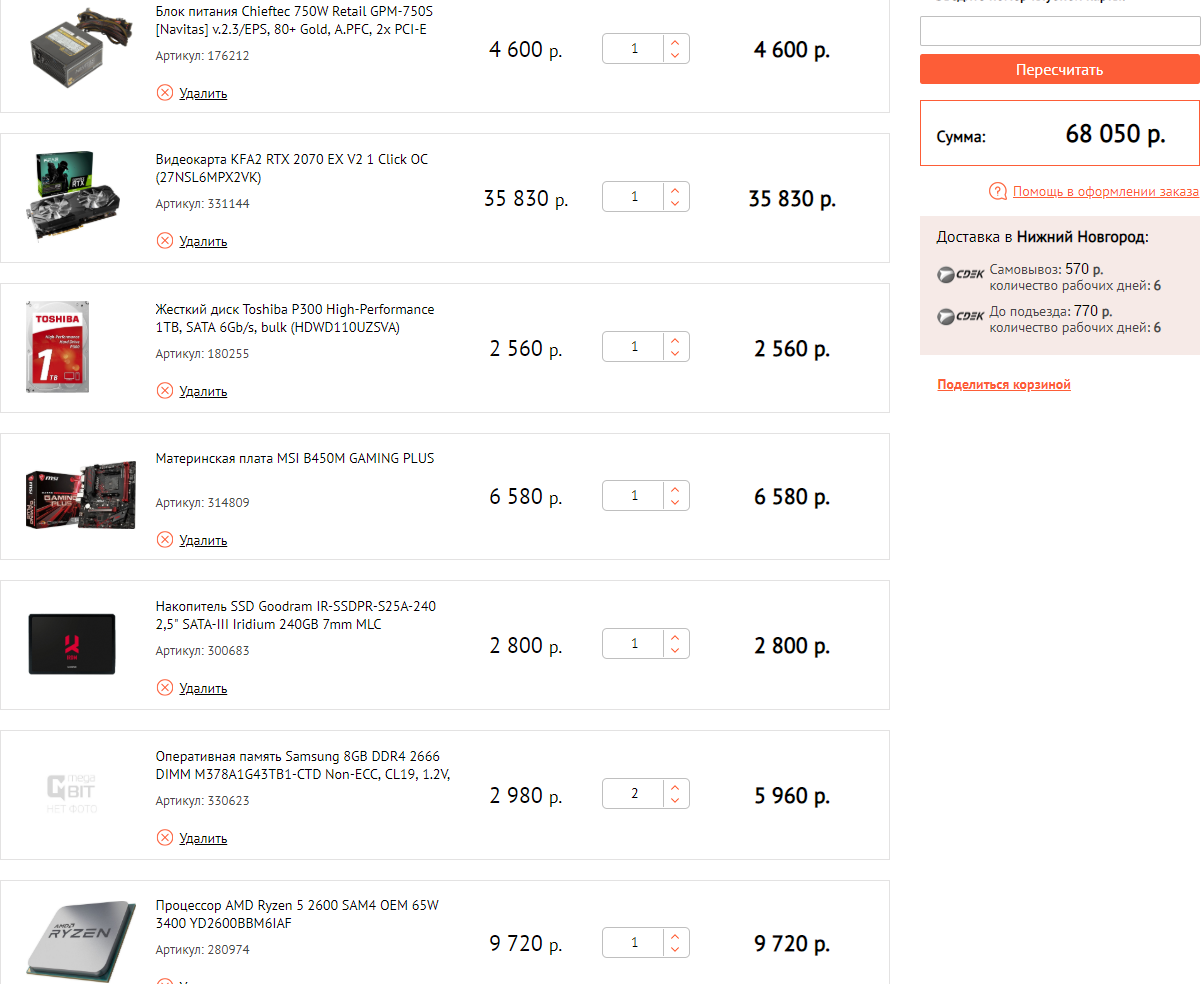Click delete icon for Chieftec power supply
The width and height of the screenshot is (1202, 984).
[x=165, y=93]
